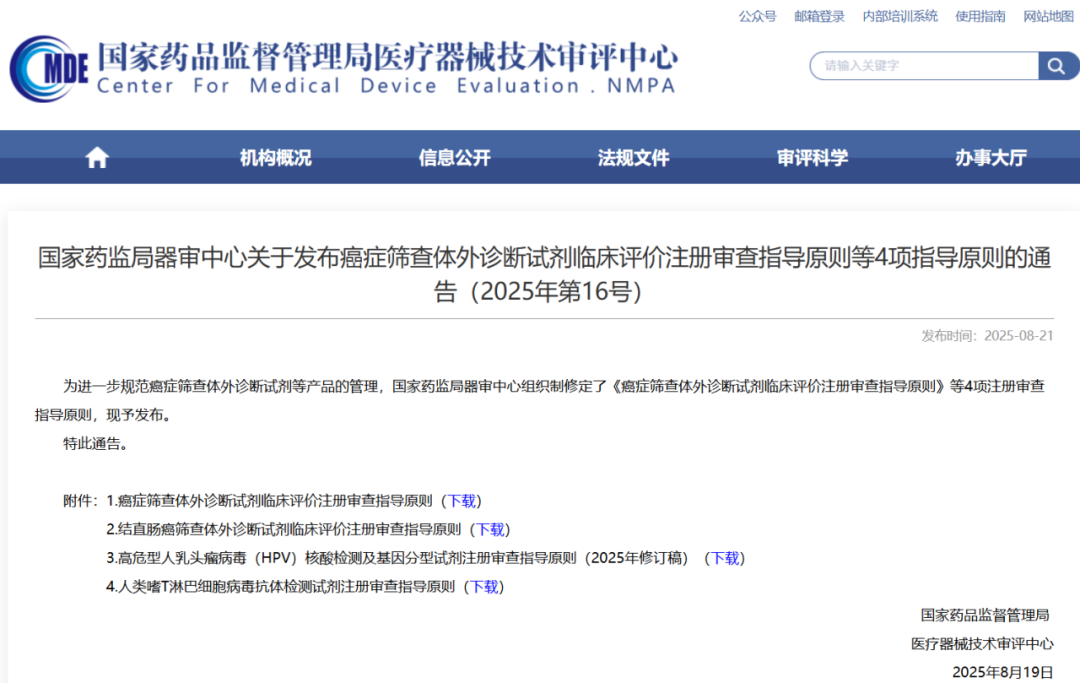The image size is (1080, 683).
Task: Click the signature line 医疗器械技术审评中心
Action: coord(982,644)
